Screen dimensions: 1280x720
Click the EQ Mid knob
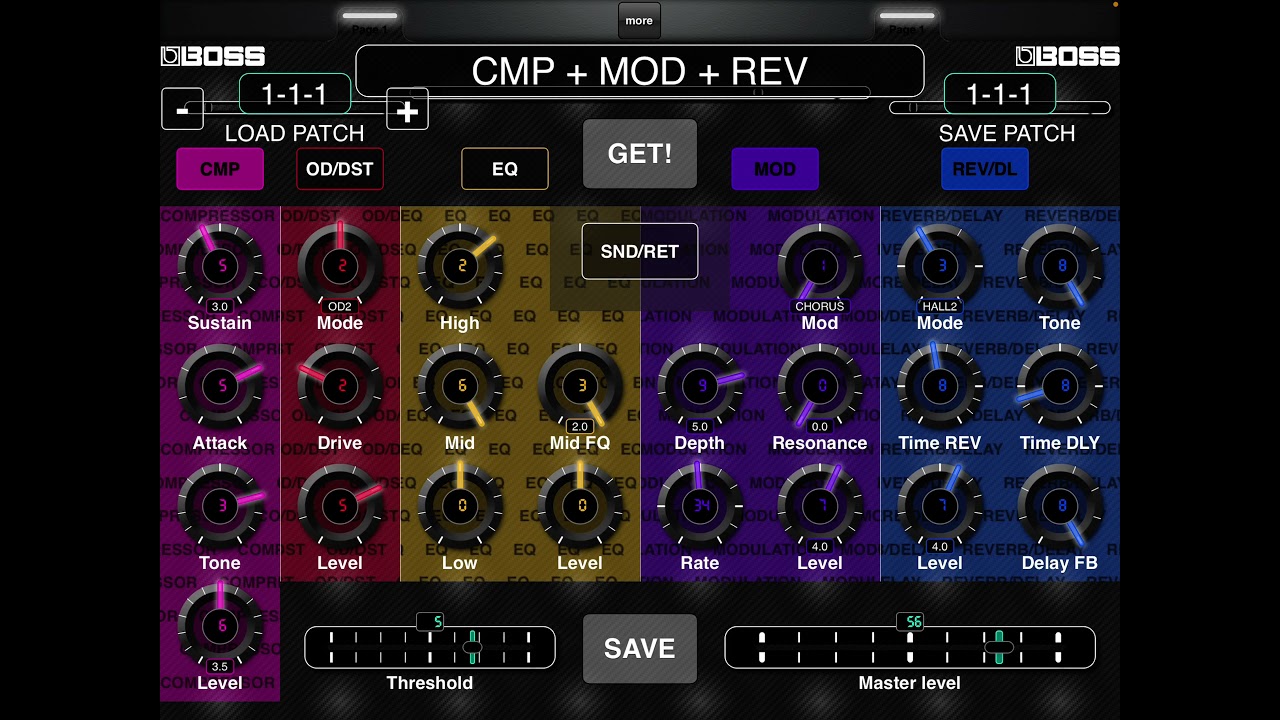tap(460, 386)
